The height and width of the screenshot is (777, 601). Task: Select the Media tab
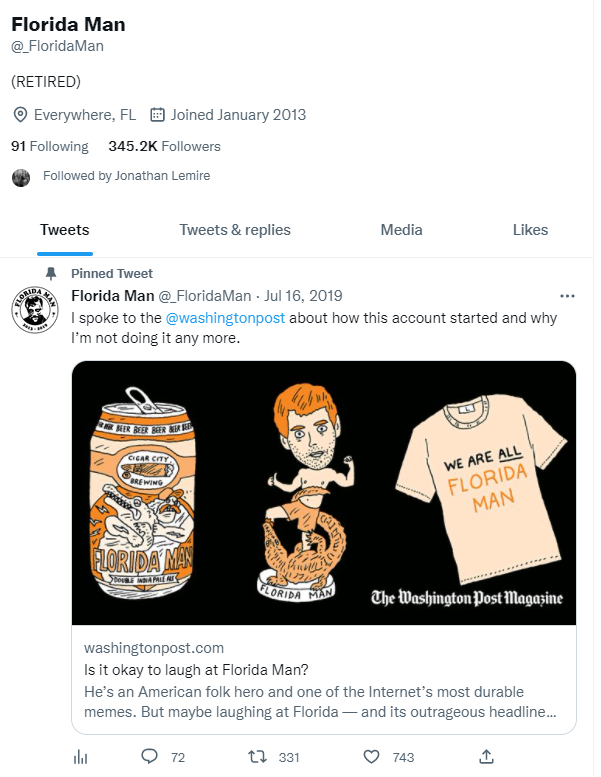click(x=401, y=230)
